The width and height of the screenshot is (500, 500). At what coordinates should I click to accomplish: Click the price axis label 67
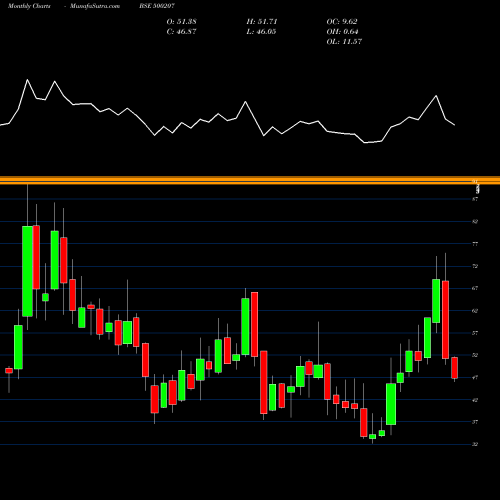475,288
